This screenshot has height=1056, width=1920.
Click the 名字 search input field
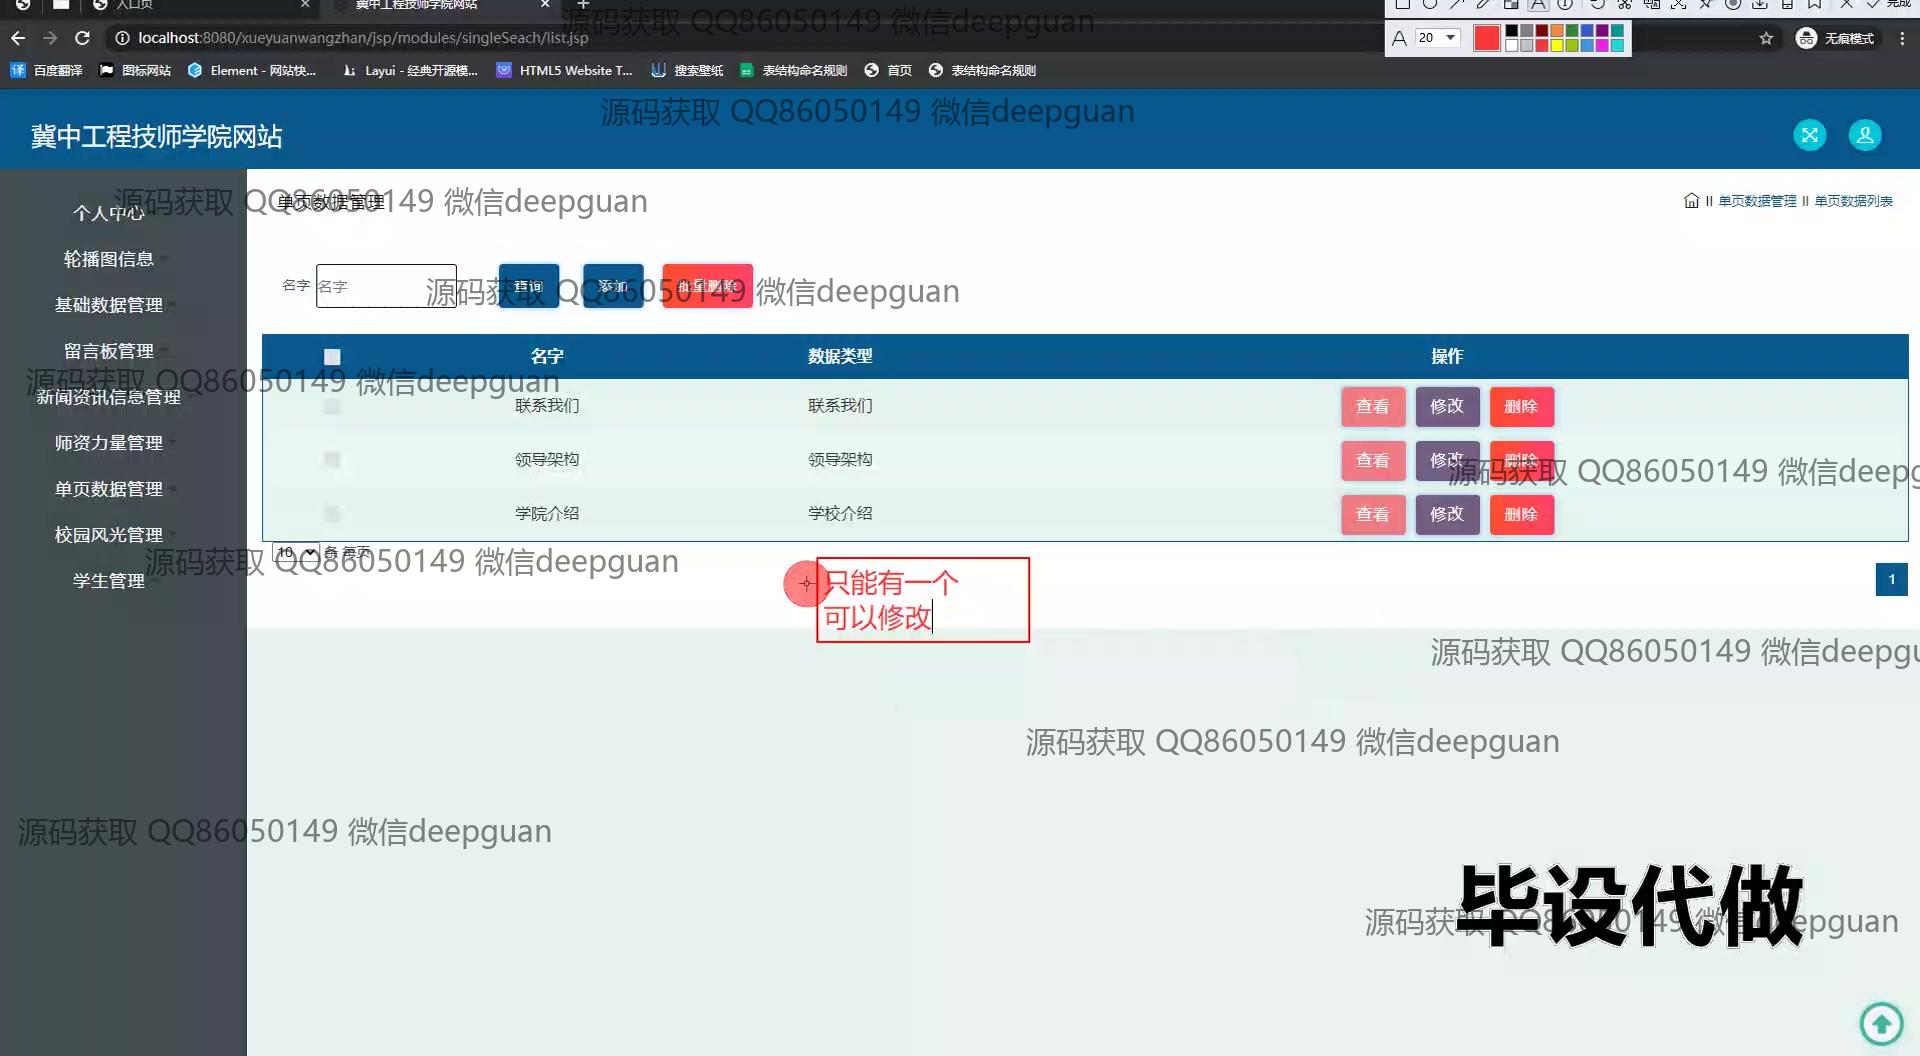[386, 286]
